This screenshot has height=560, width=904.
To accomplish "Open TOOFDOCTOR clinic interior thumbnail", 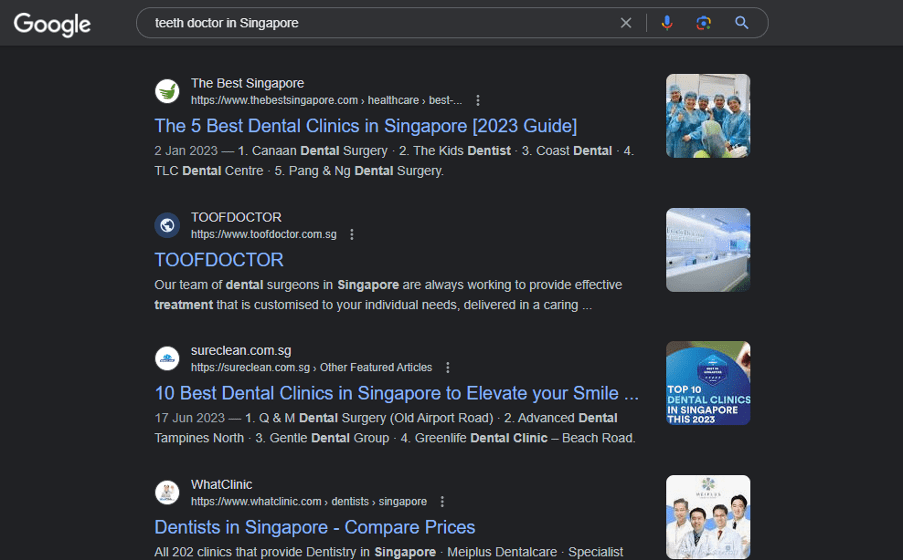I will pyautogui.click(x=708, y=250).
